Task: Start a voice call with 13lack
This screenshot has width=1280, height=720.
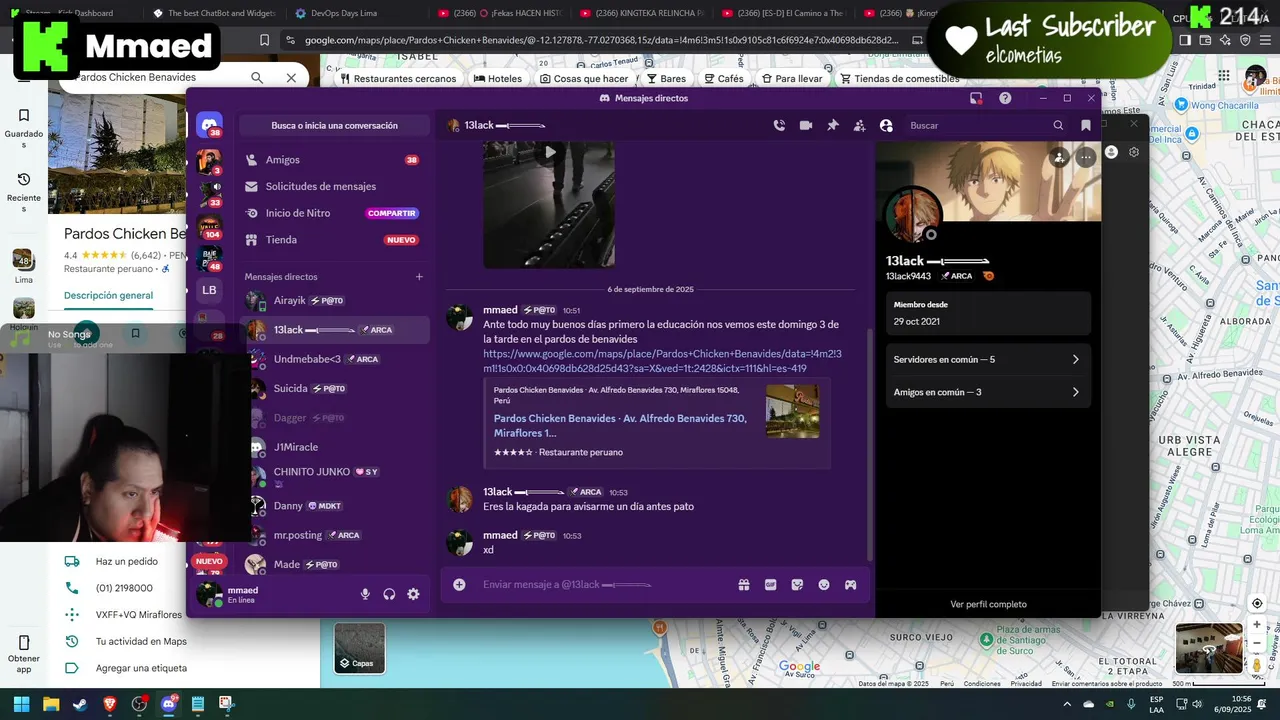Action: coord(779,126)
